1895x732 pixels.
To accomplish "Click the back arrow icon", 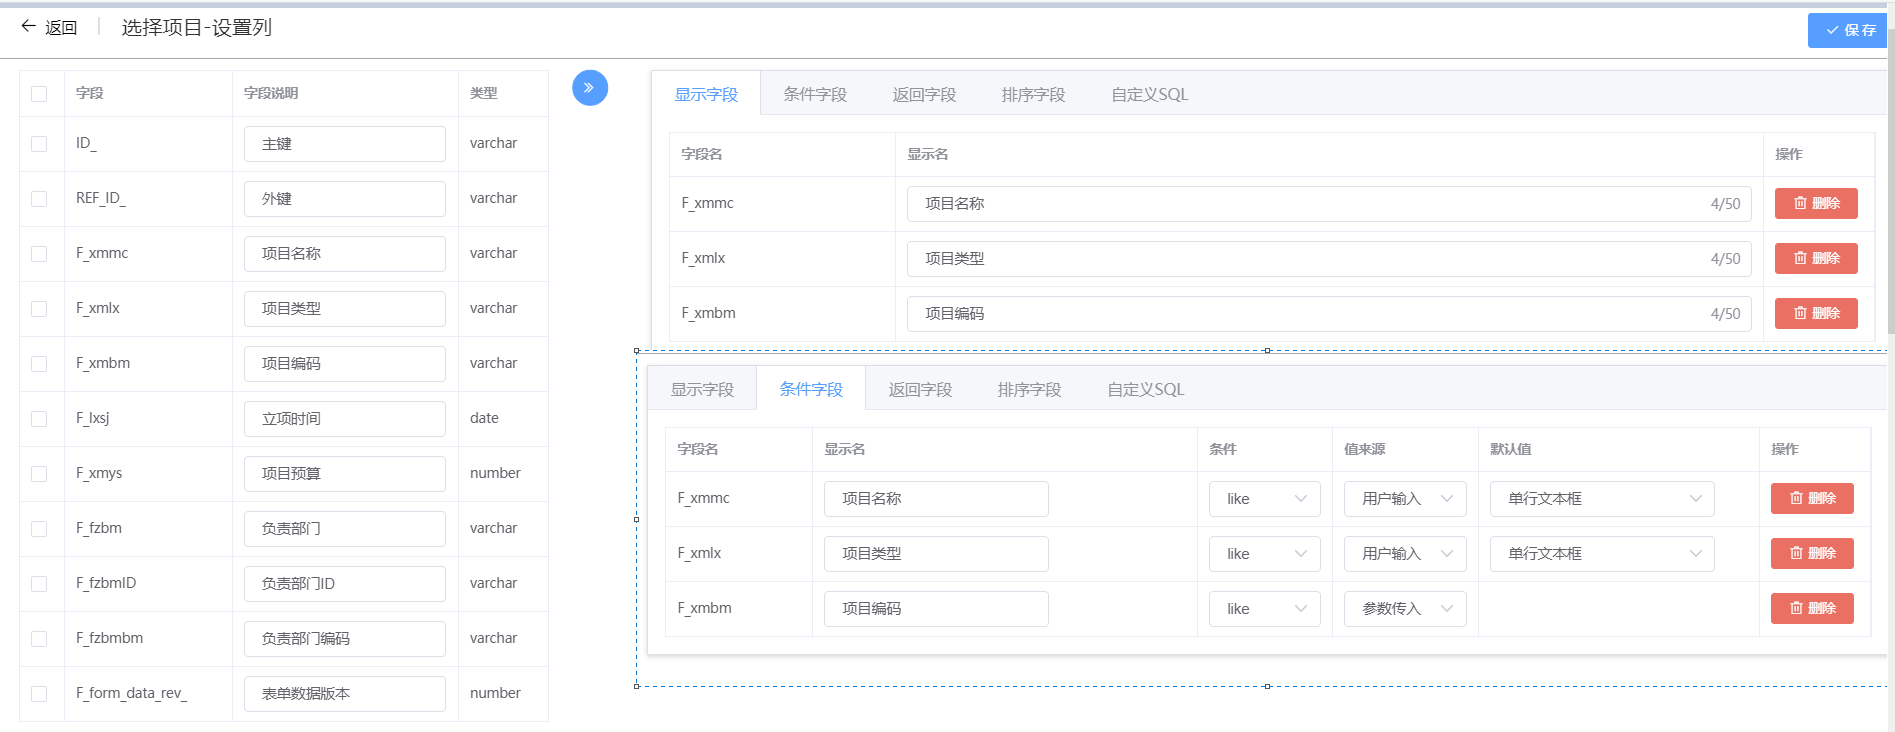I will tap(28, 27).
